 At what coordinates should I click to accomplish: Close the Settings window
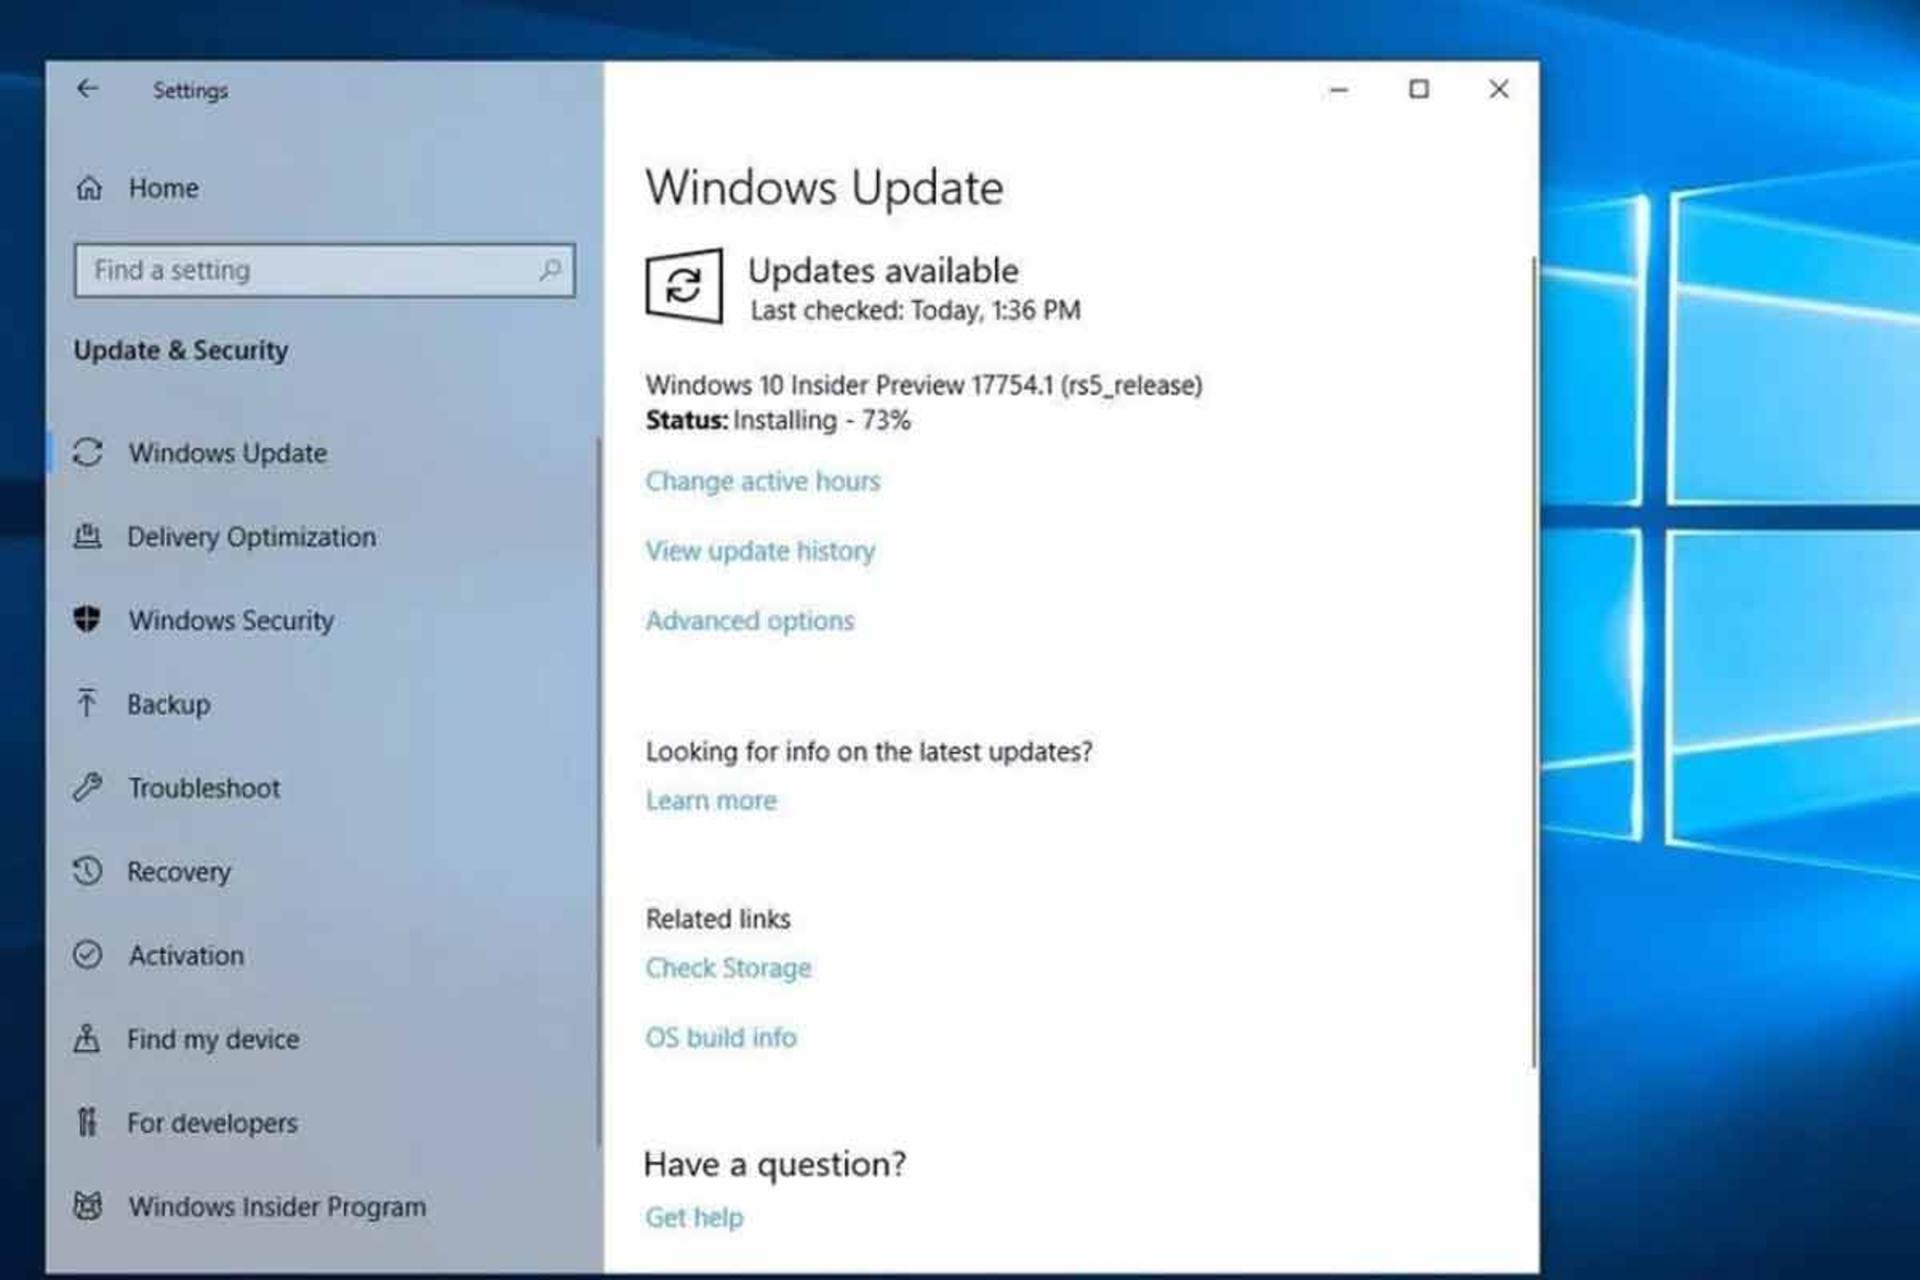coord(1499,89)
